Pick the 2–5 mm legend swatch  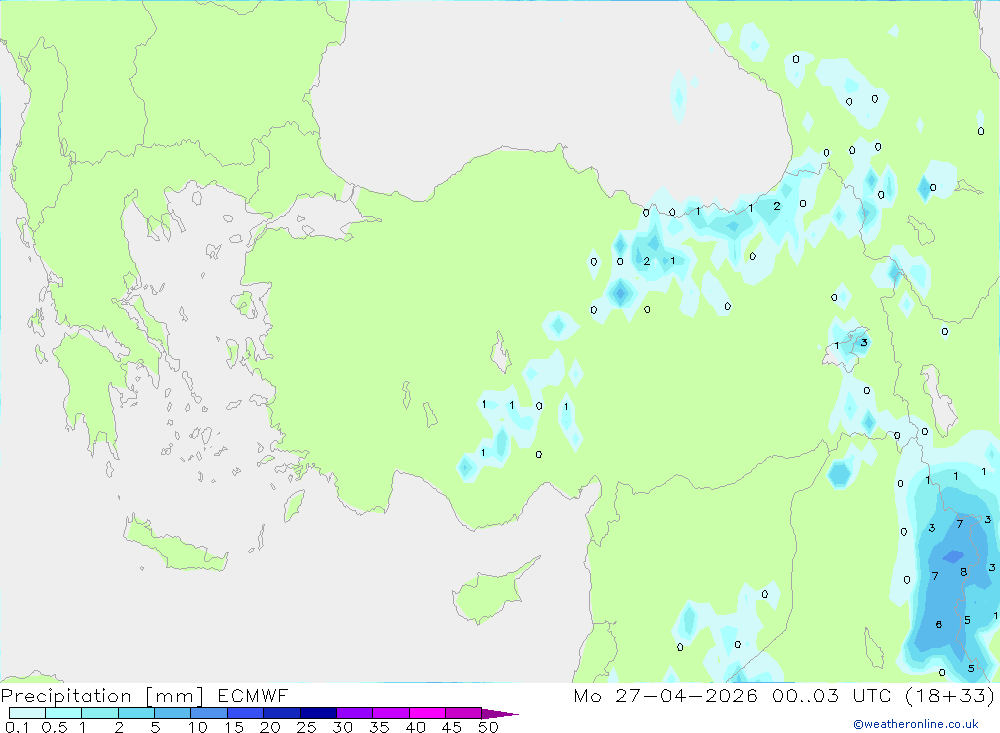point(136,713)
